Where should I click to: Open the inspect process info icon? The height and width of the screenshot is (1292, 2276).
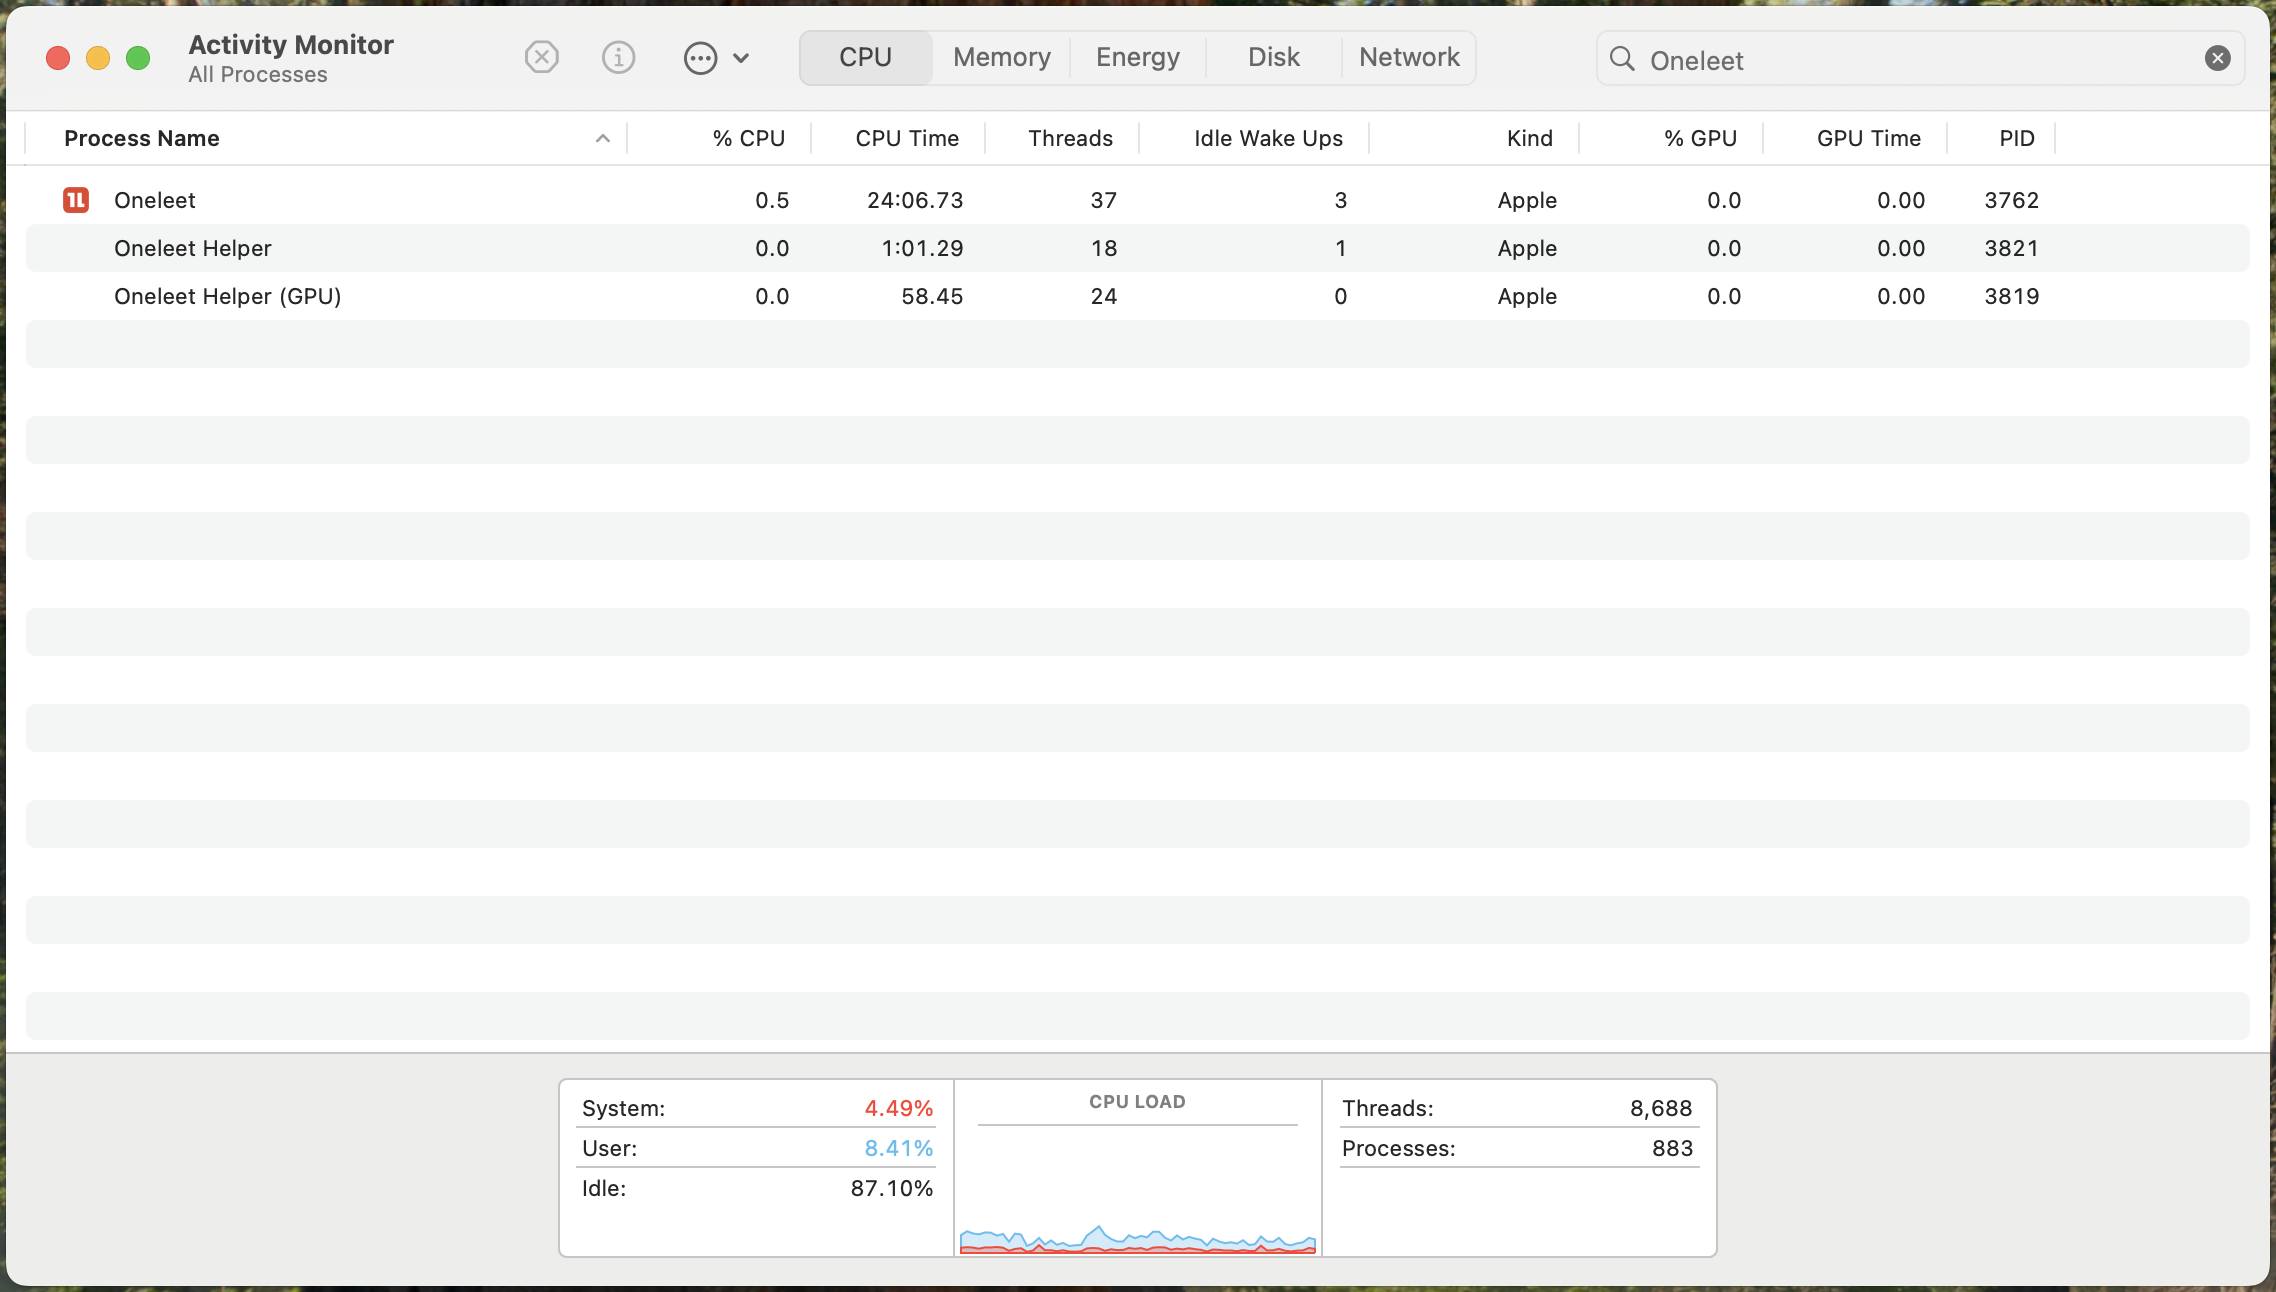coord(618,57)
